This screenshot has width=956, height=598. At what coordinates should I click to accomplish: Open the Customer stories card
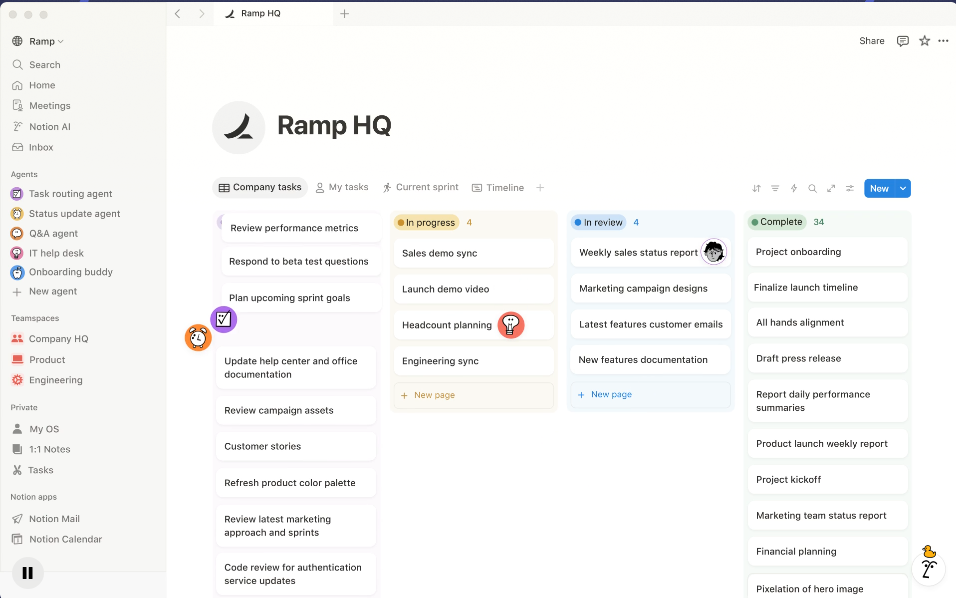296,446
